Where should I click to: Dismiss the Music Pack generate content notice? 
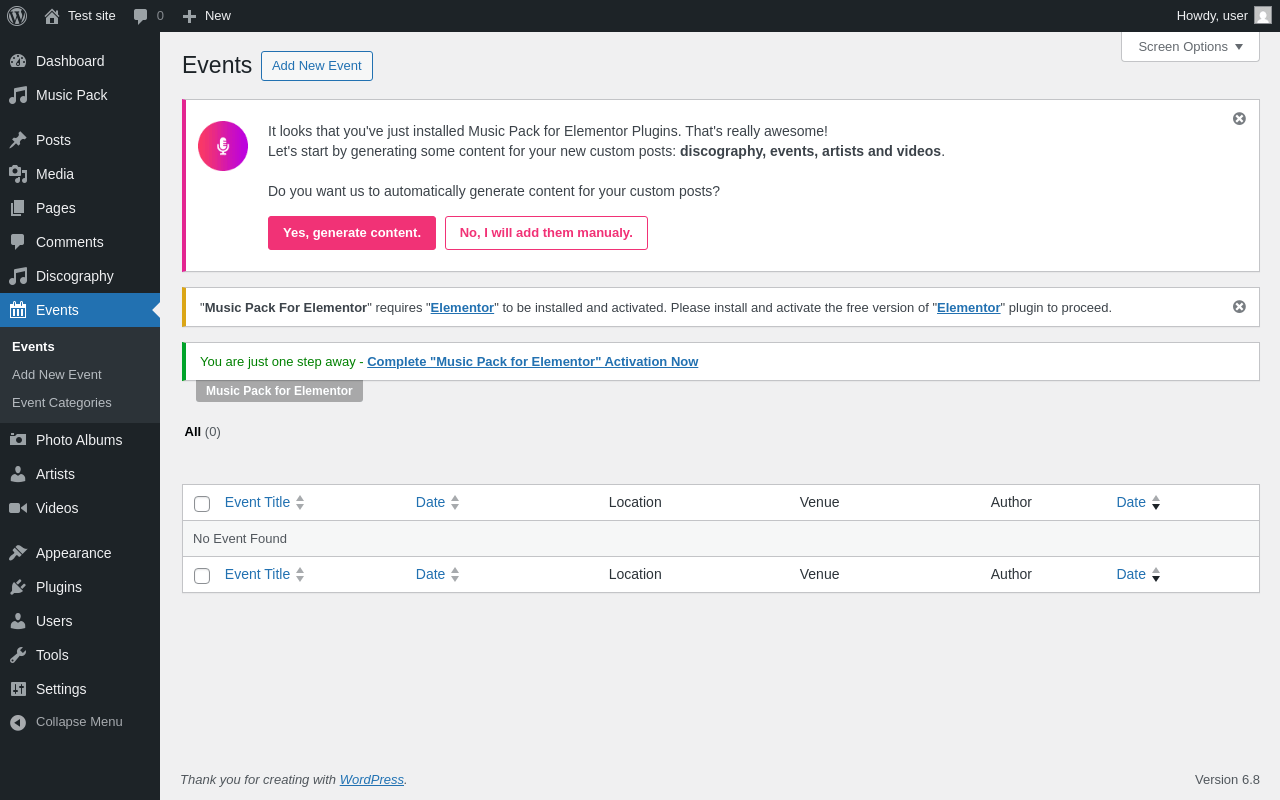[x=1239, y=119]
